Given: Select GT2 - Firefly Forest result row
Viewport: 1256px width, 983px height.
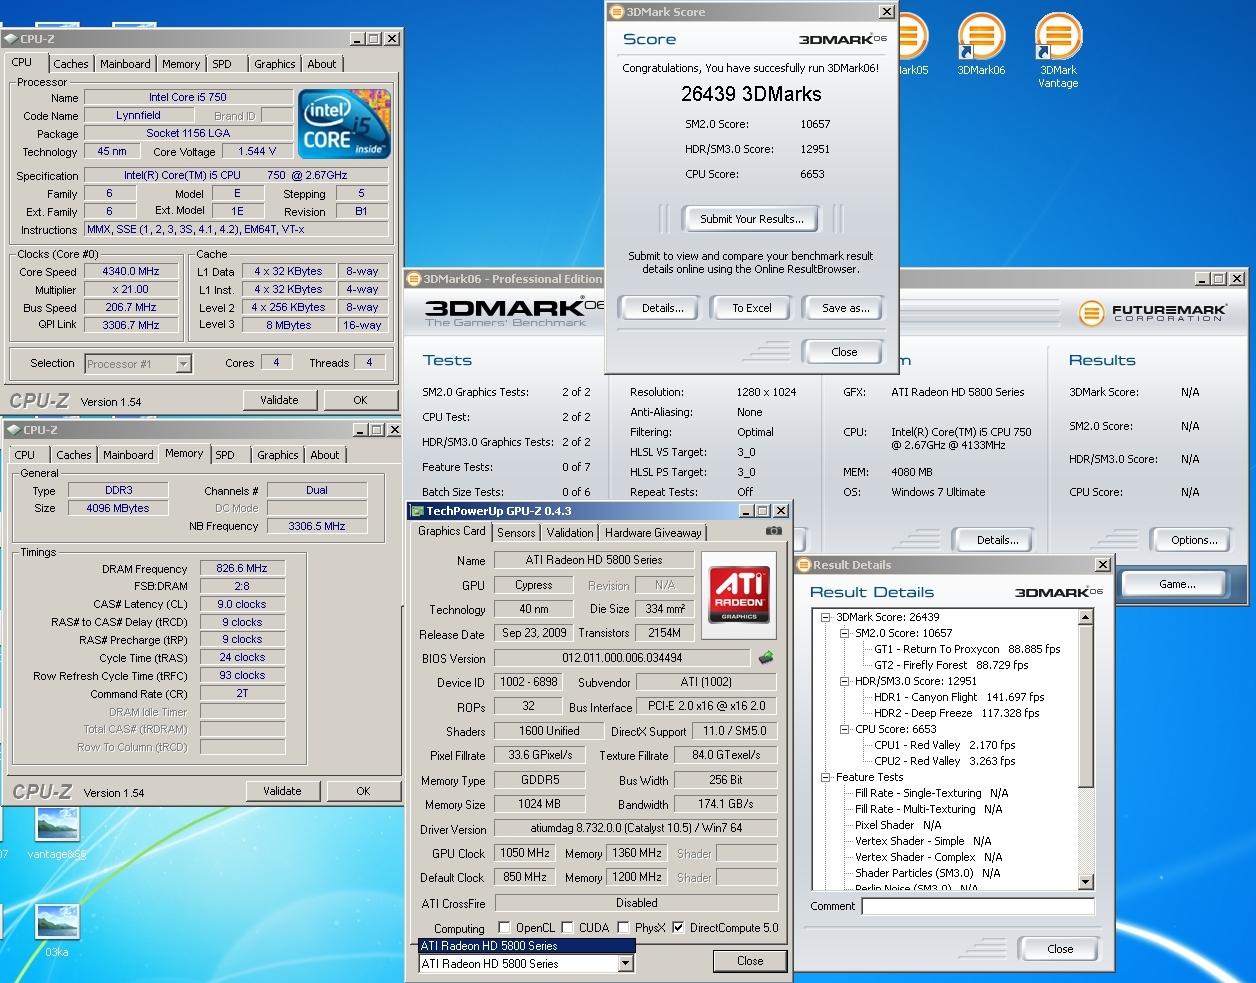Looking at the screenshot, I should [951, 665].
